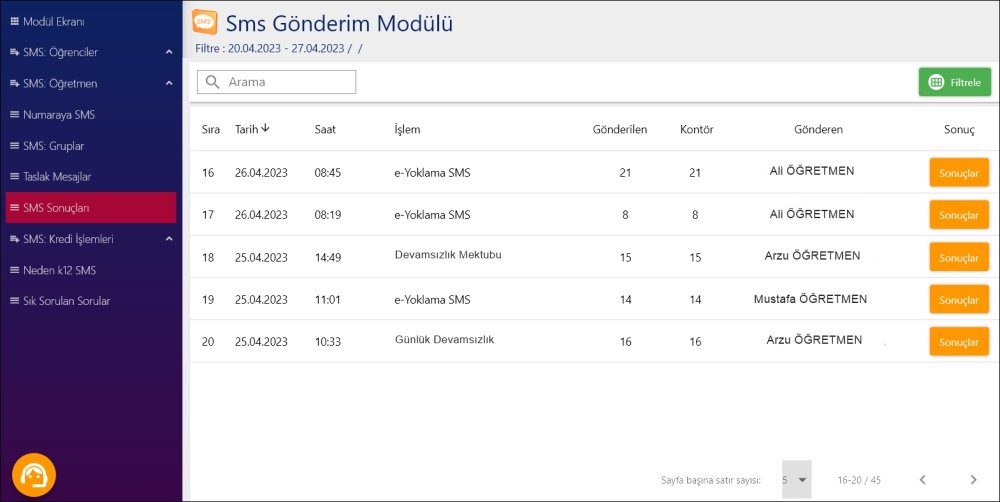Click the list icon beside Numaraya SMS

point(14,115)
